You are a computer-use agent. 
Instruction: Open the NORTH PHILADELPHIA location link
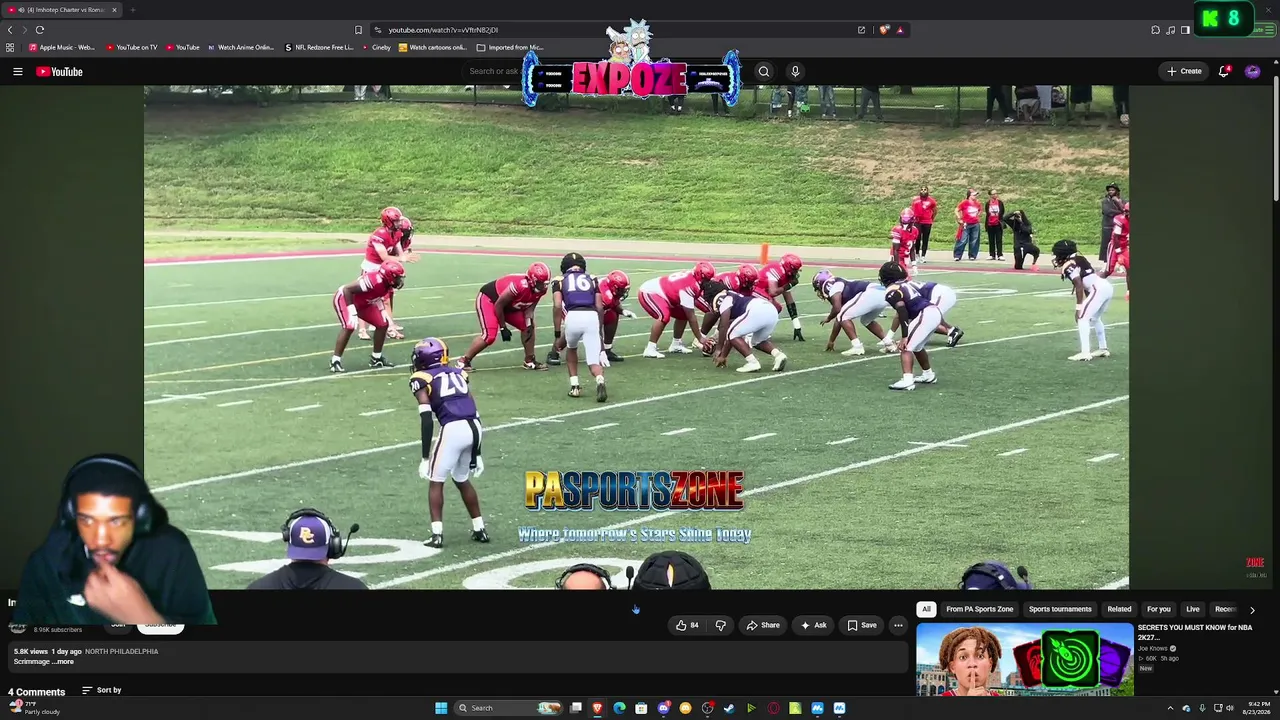click(121, 651)
